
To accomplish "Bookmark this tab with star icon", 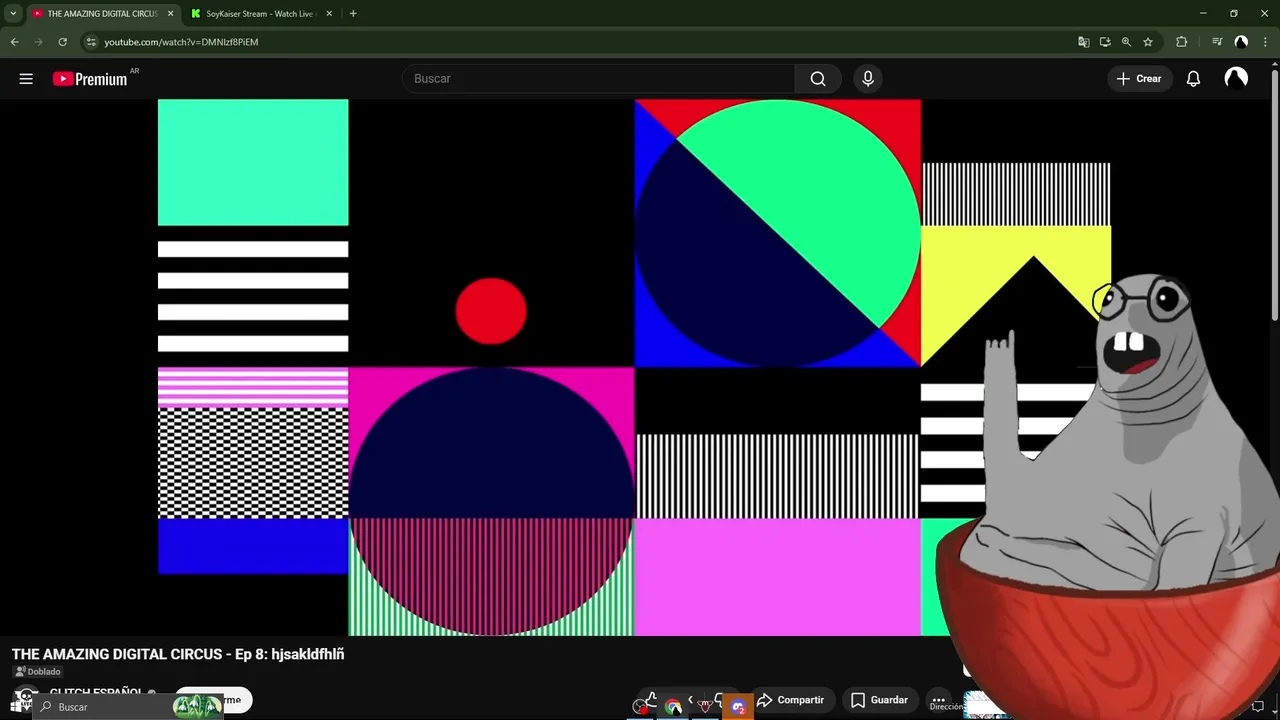I will (1148, 42).
